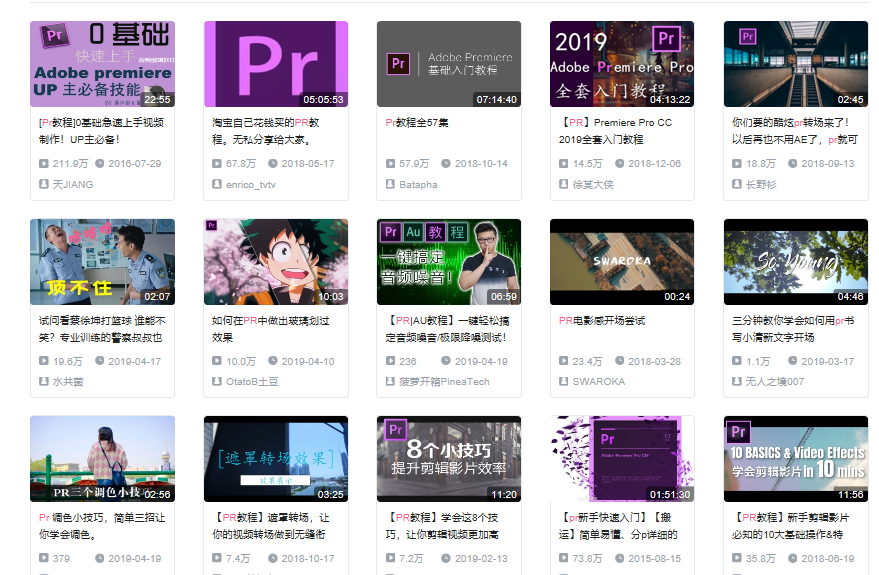This screenshot has height=575, width=879.
Task: Click the uploader icon beside Batapha
Action: [390, 184]
